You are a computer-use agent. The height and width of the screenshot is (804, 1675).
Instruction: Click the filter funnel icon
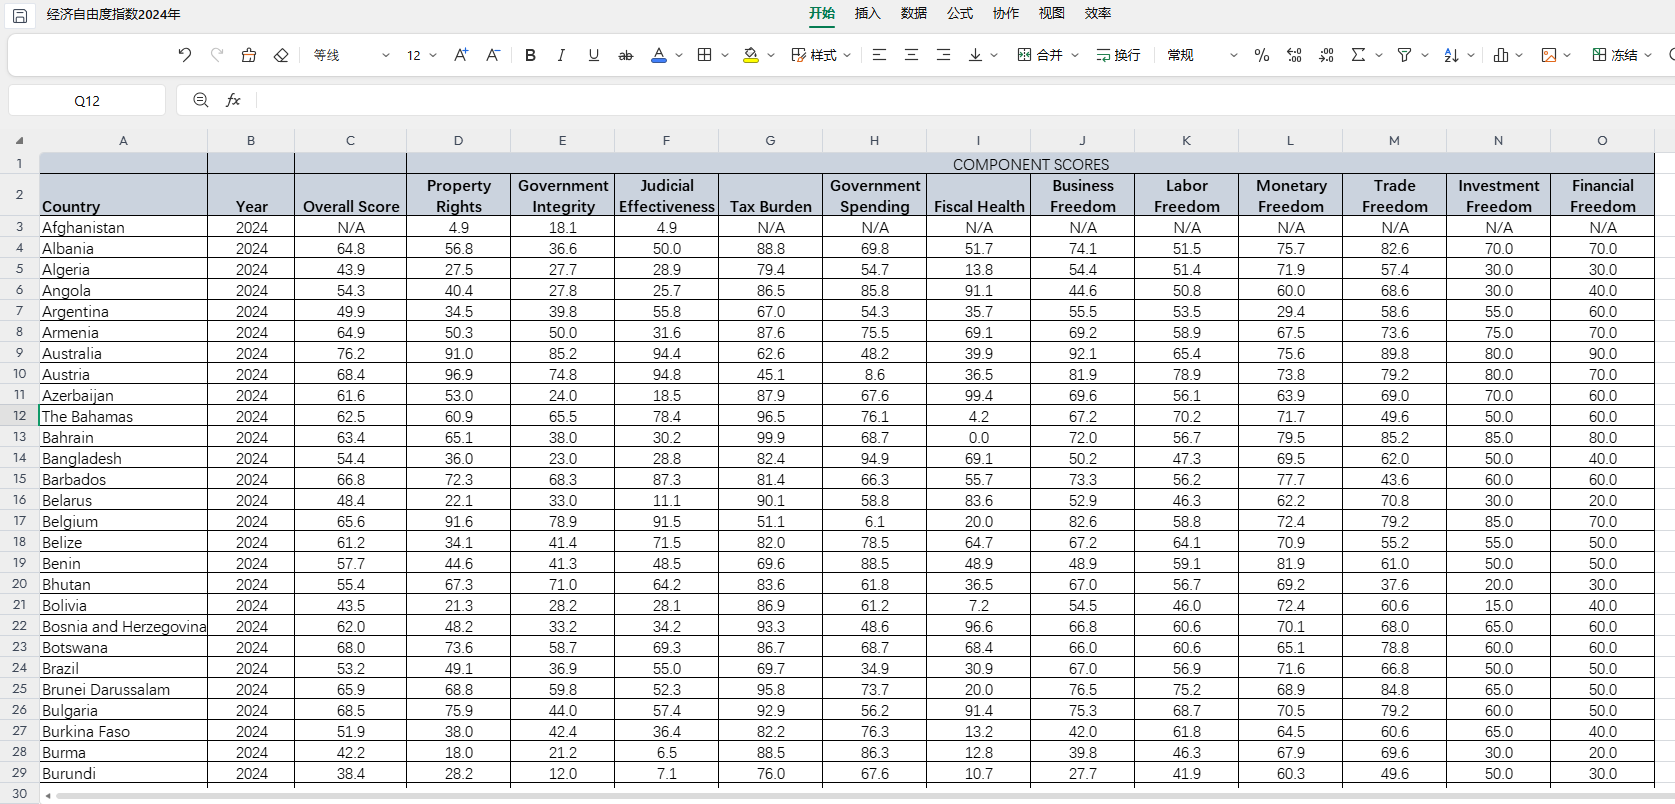coord(1404,55)
